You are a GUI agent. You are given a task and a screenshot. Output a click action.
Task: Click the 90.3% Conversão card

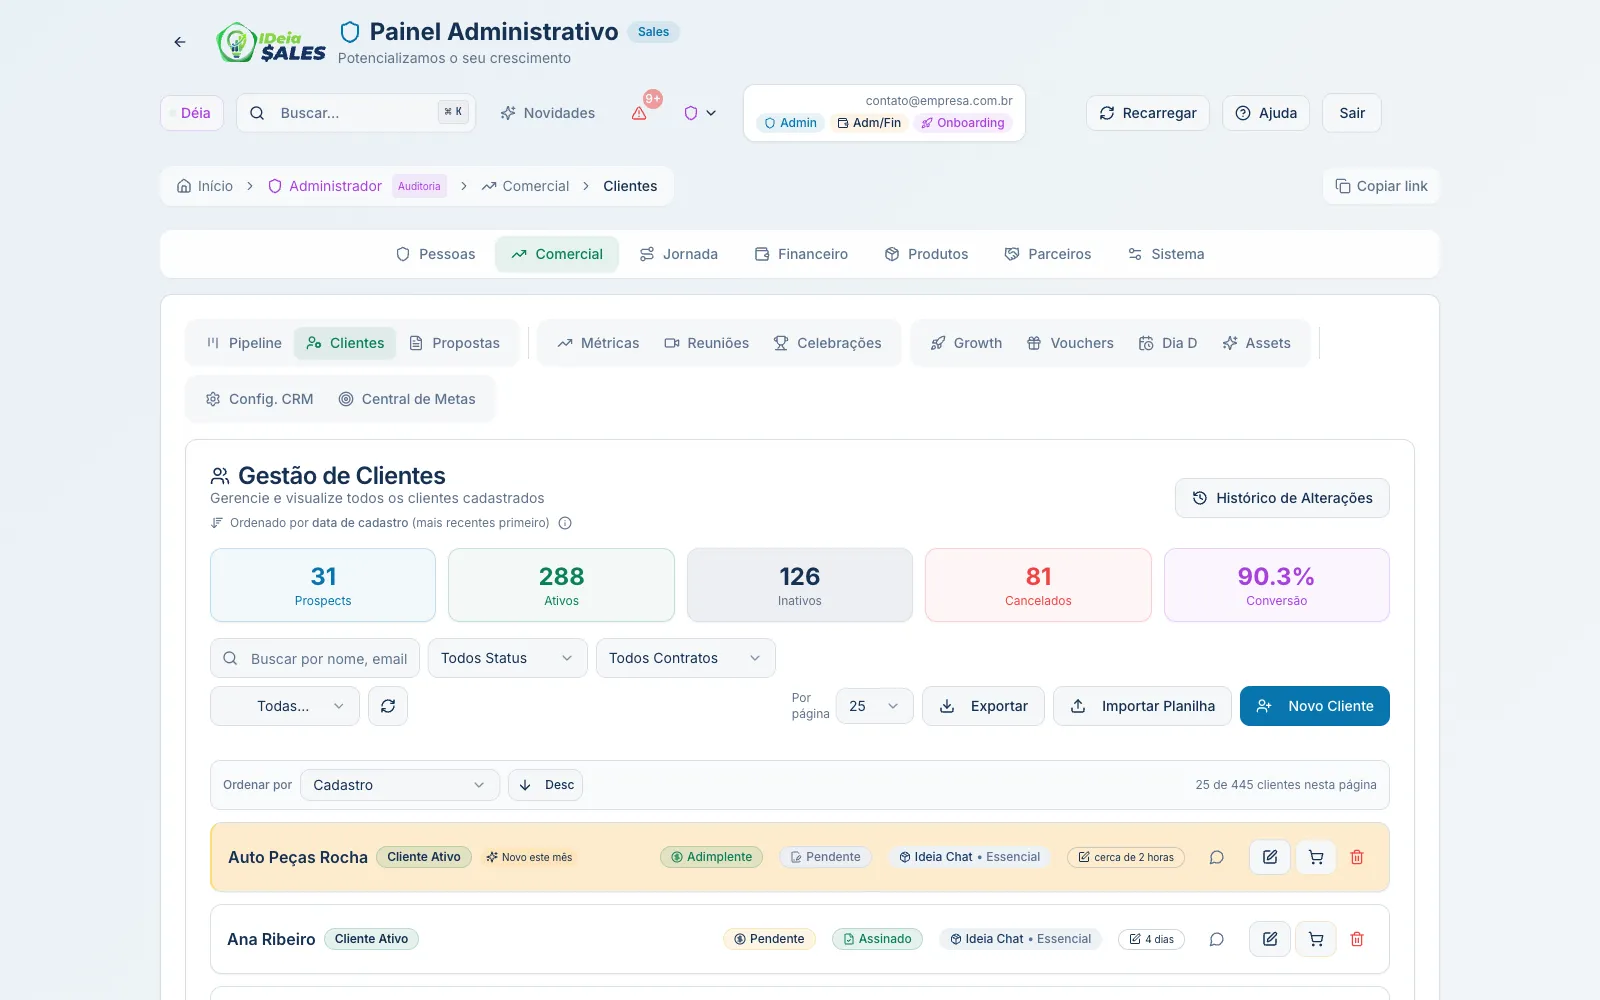point(1277,585)
